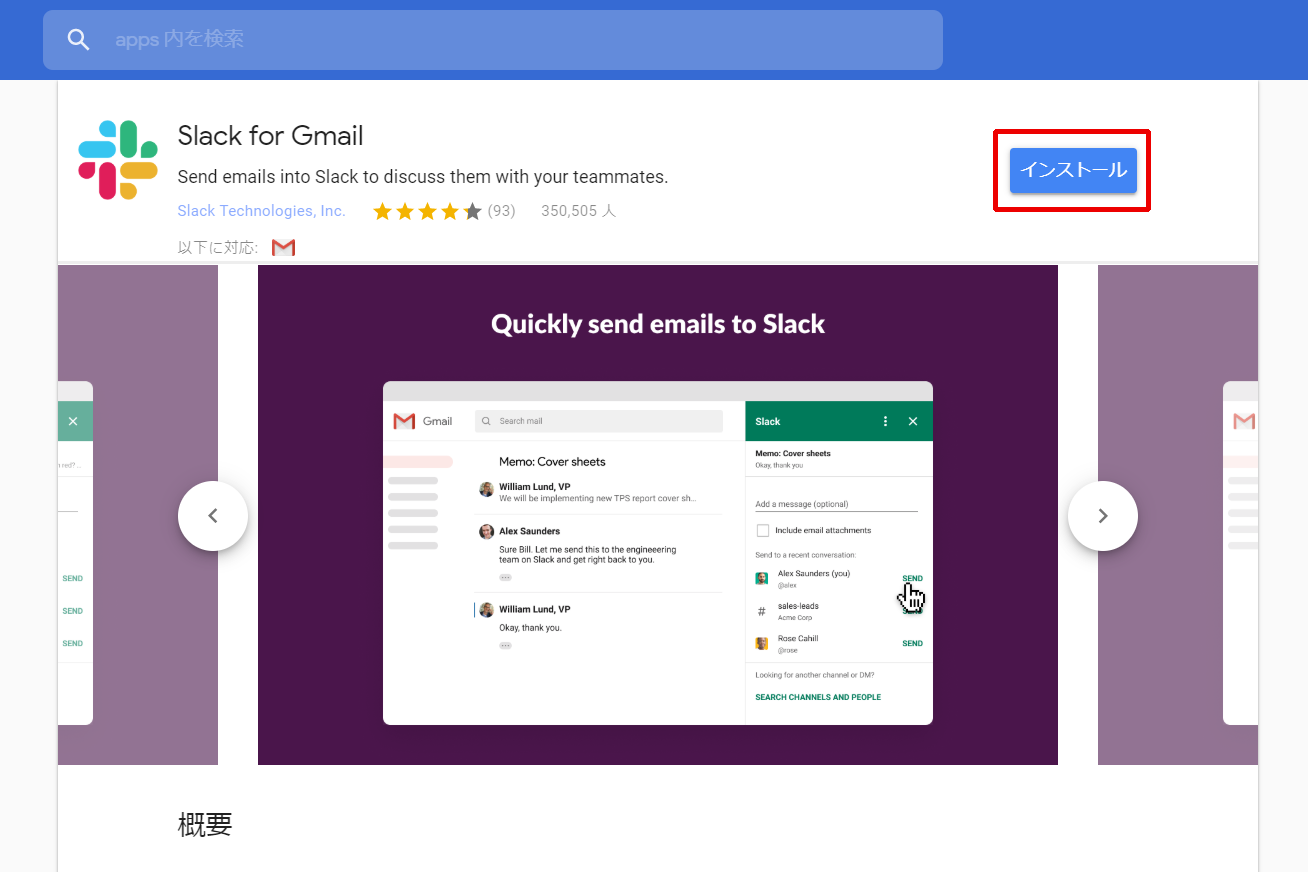Click the blue インストール button

tap(1073, 170)
